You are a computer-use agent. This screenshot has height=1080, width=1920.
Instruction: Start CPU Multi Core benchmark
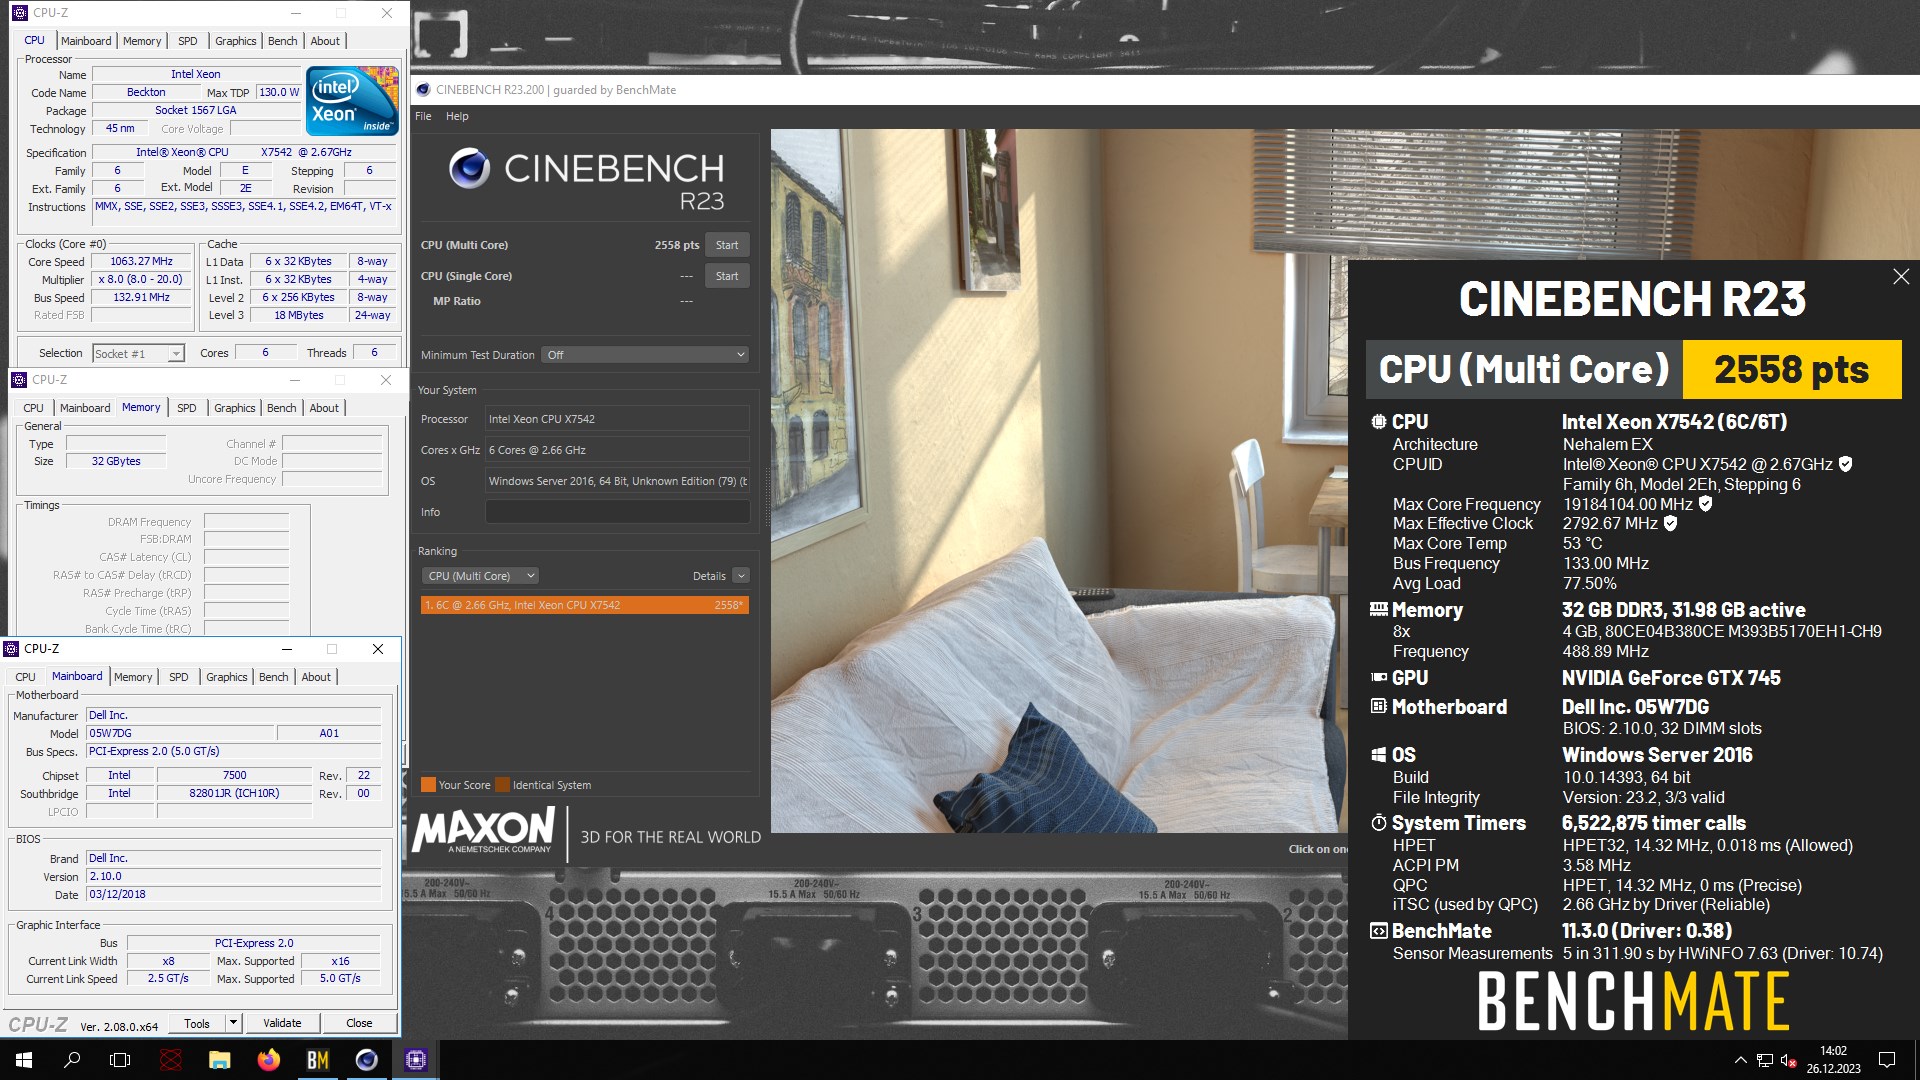(x=727, y=245)
